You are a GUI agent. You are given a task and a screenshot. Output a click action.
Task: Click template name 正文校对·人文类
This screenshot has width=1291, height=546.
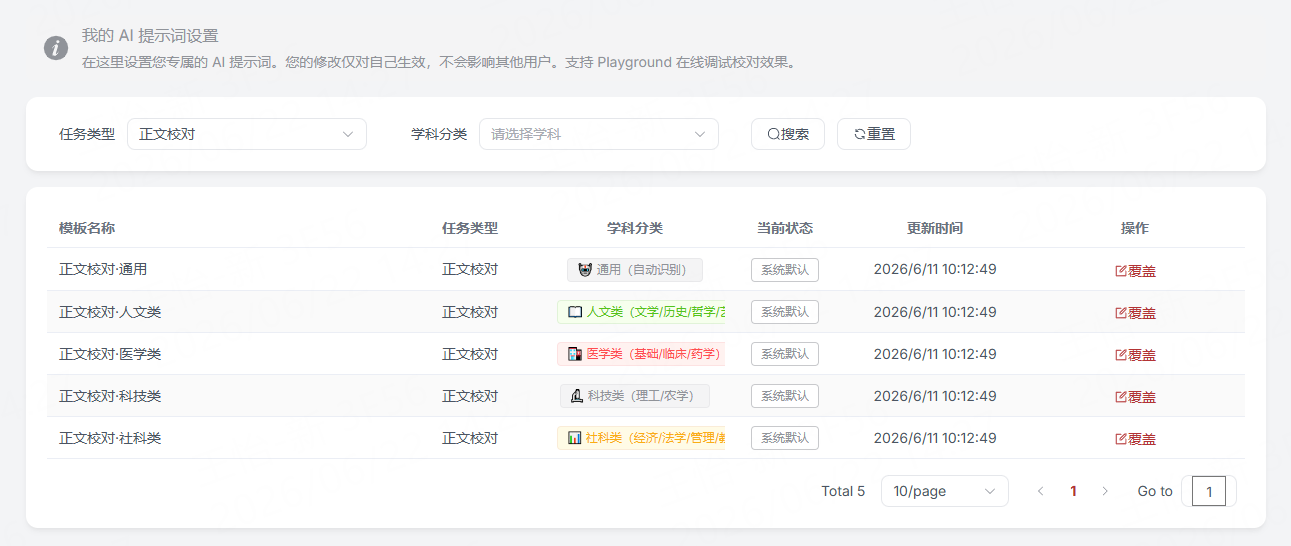pos(110,312)
